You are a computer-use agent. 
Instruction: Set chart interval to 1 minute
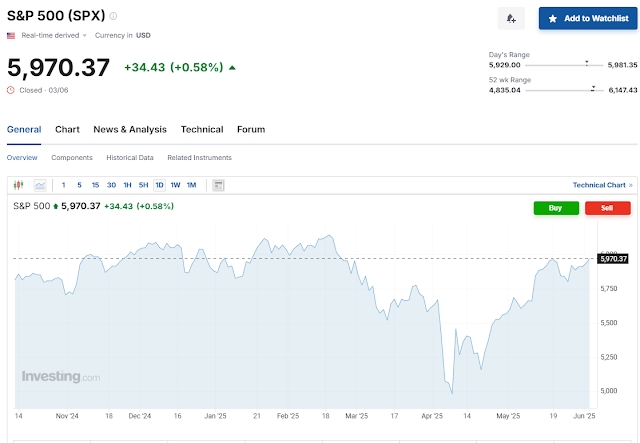click(64, 185)
